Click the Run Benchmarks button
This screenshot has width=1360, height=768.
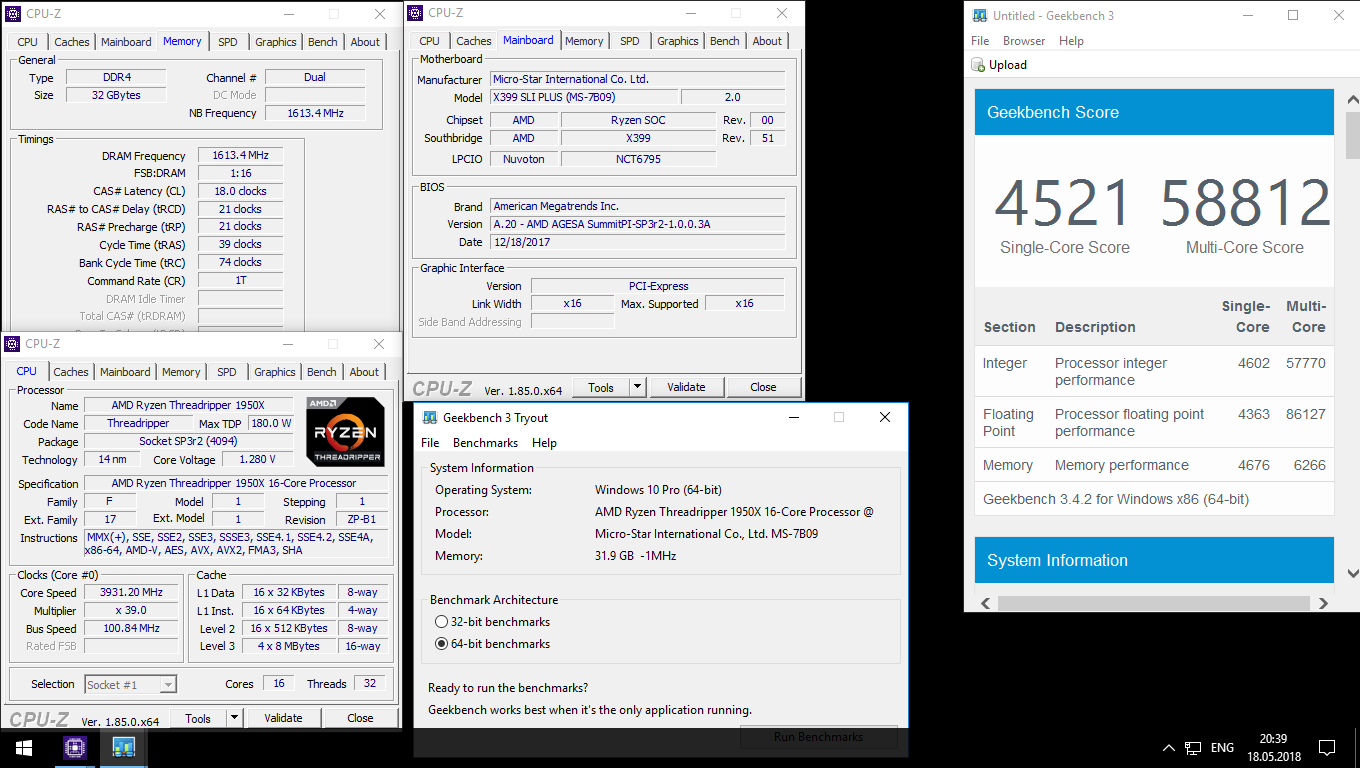coord(818,737)
